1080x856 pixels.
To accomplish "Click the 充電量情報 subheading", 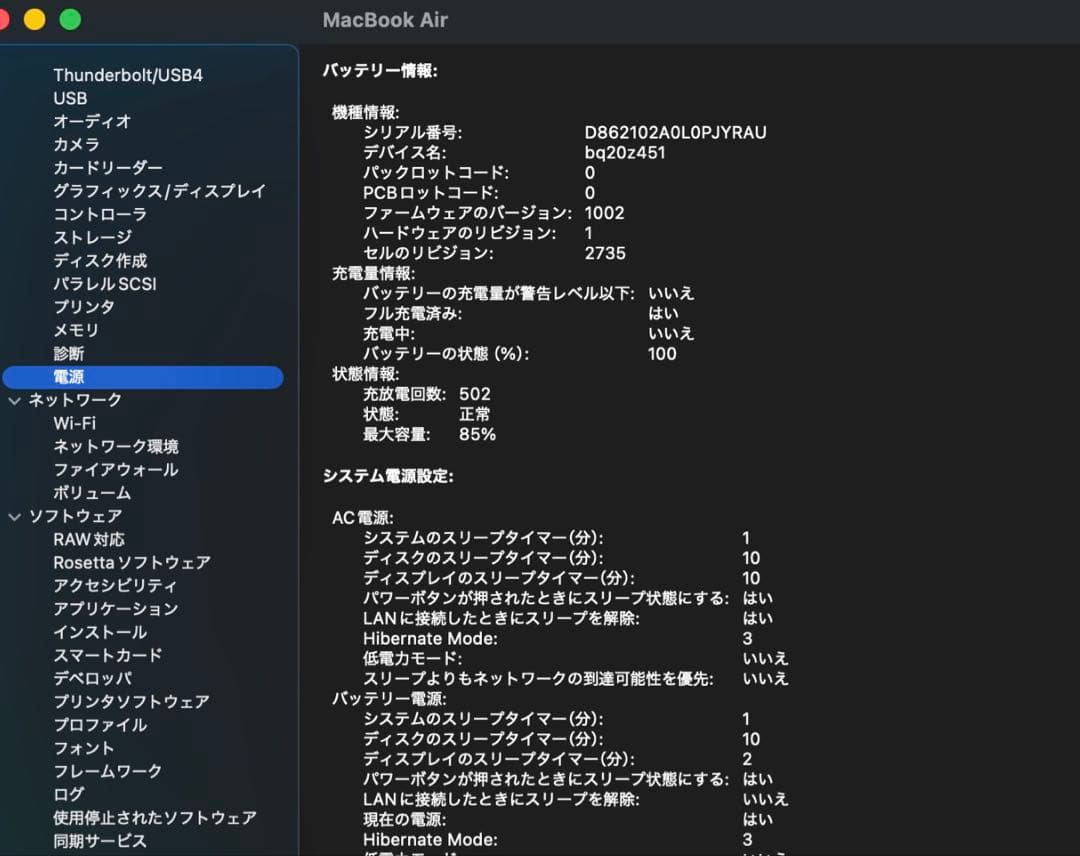I will [x=373, y=273].
